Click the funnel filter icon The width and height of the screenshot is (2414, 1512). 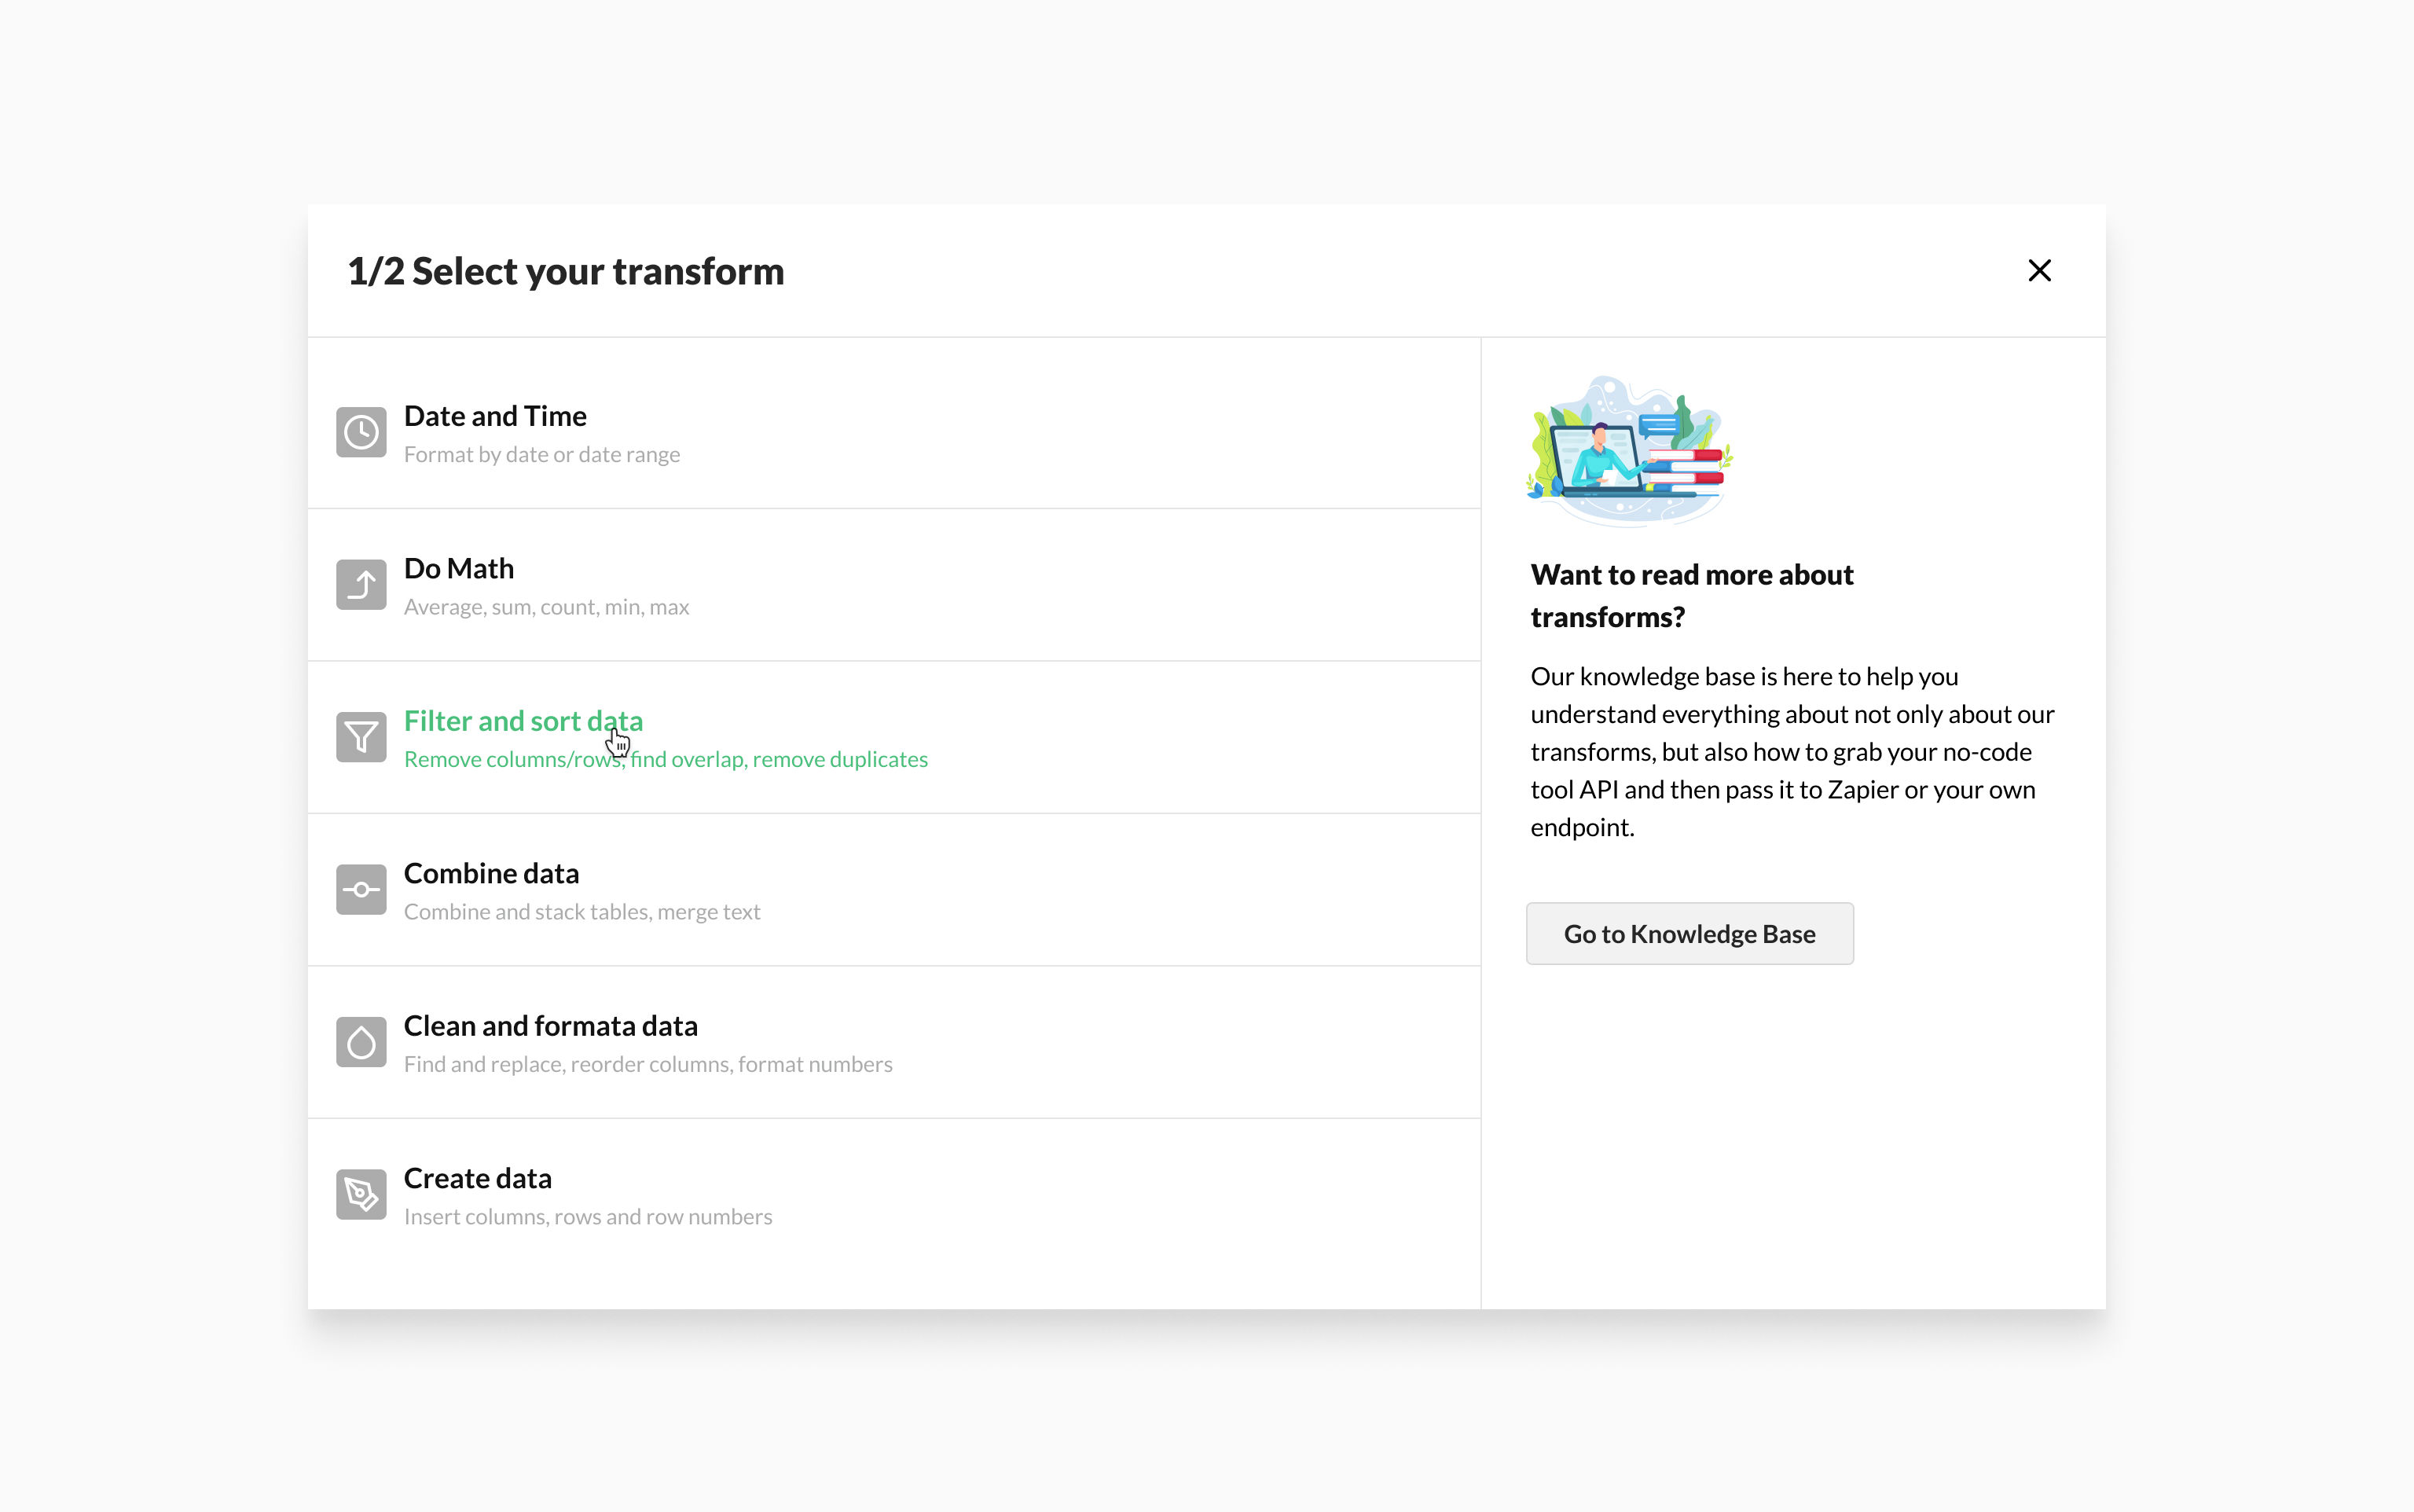361,737
